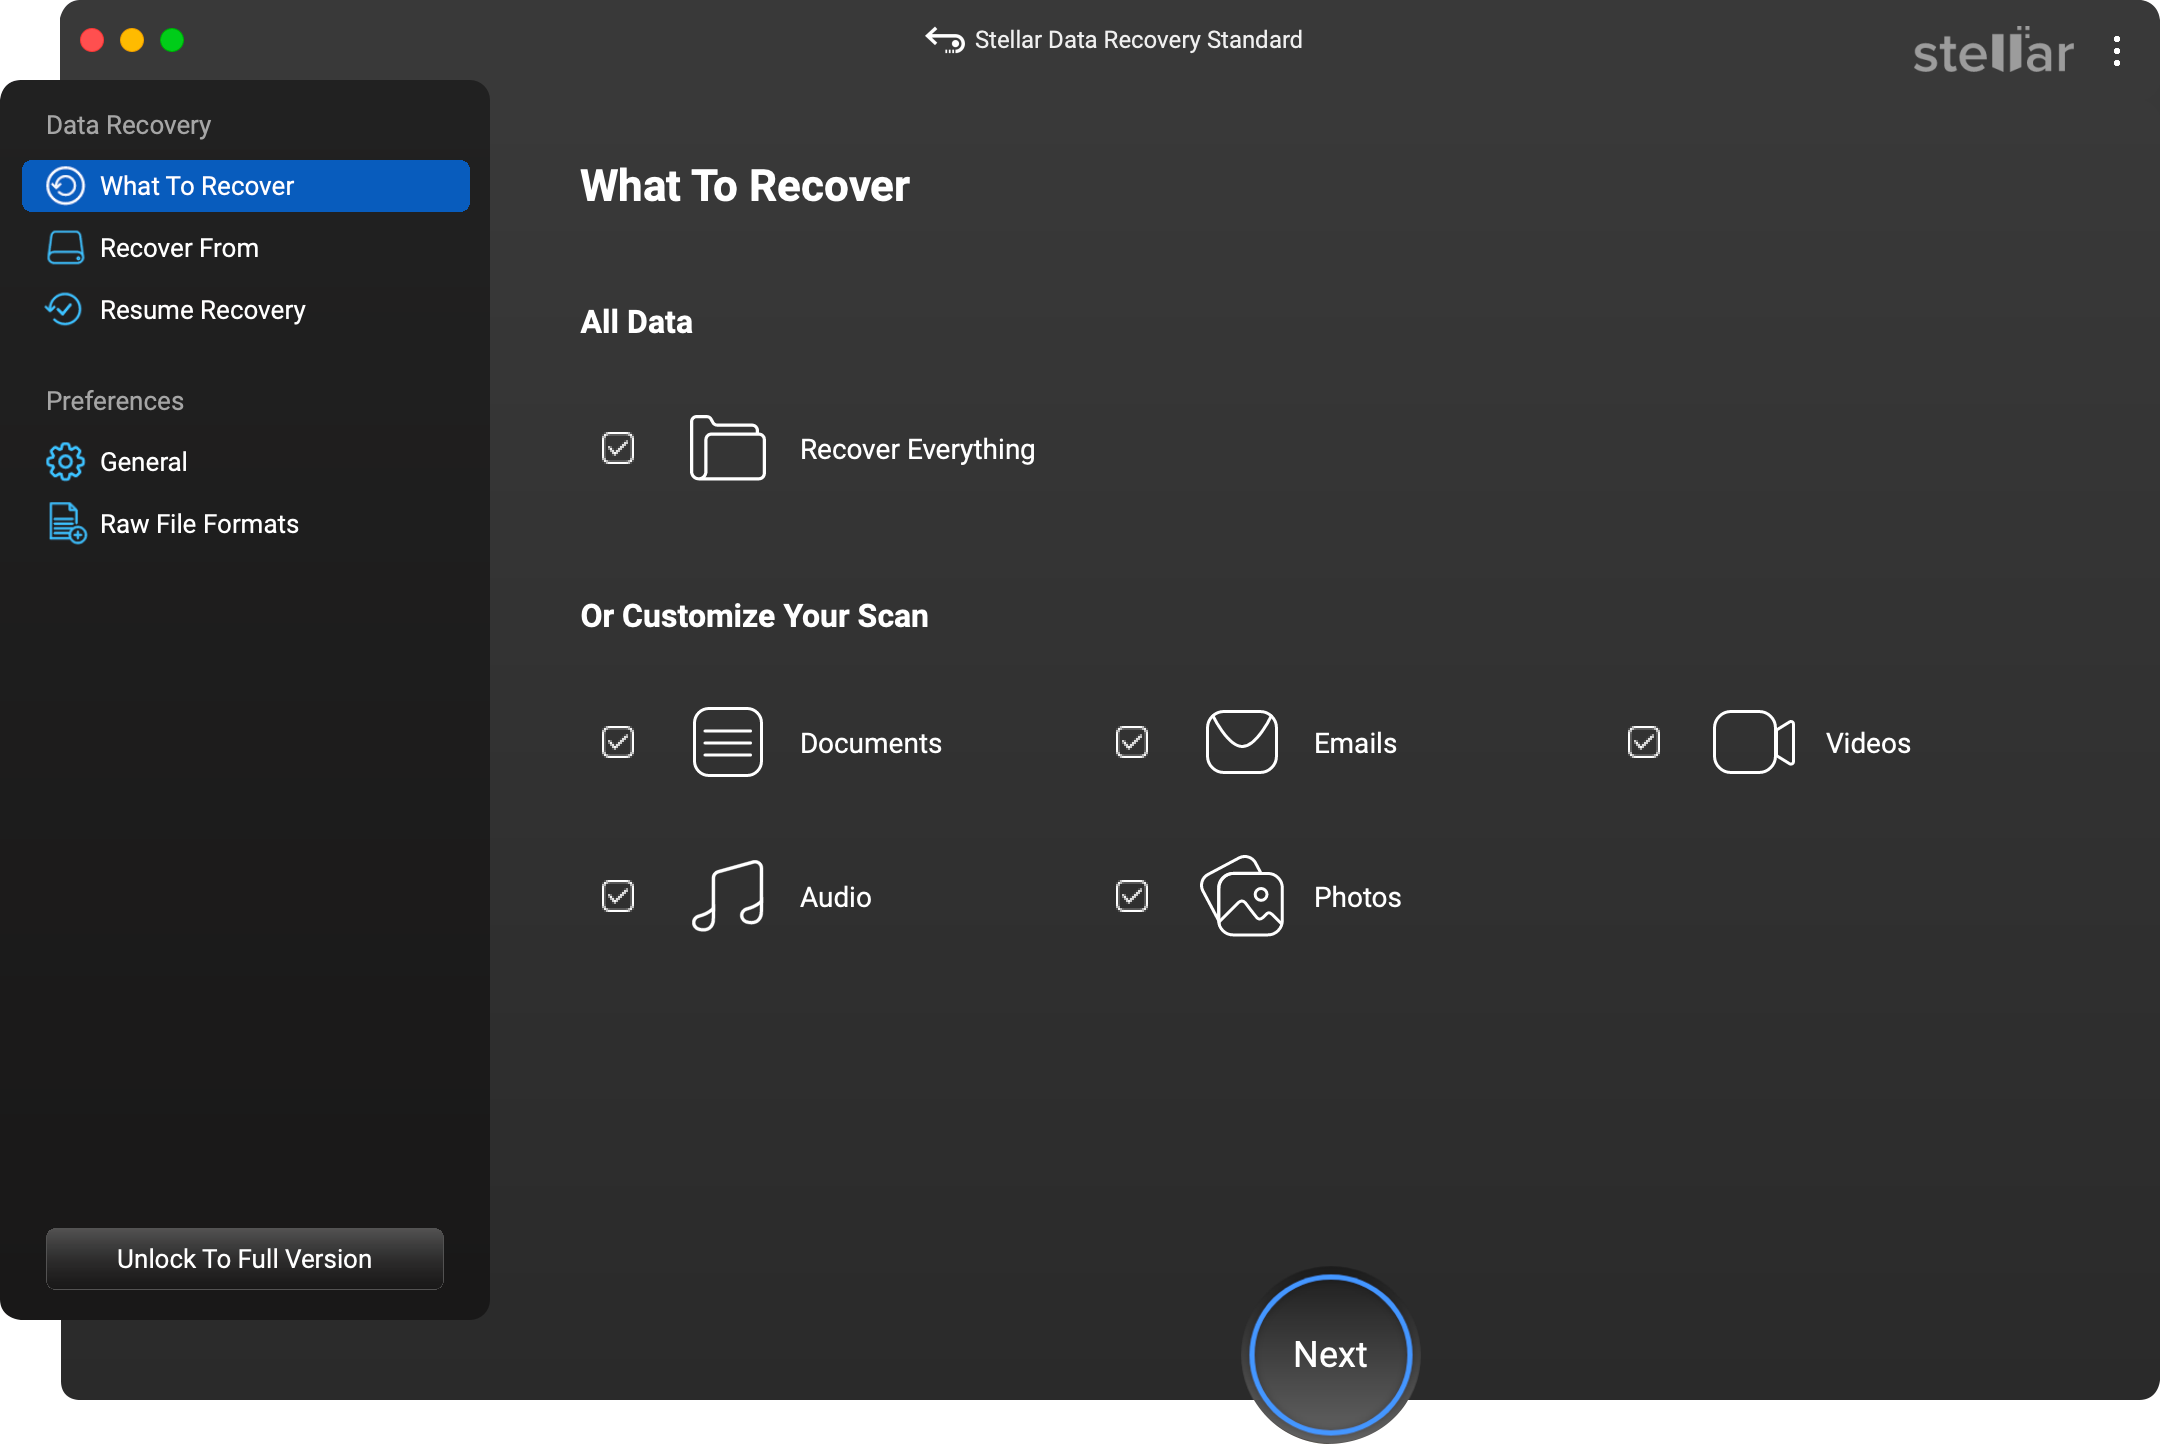Uncheck the Recover Everything checkbox
2160x1444 pixels.
[618, 448]
